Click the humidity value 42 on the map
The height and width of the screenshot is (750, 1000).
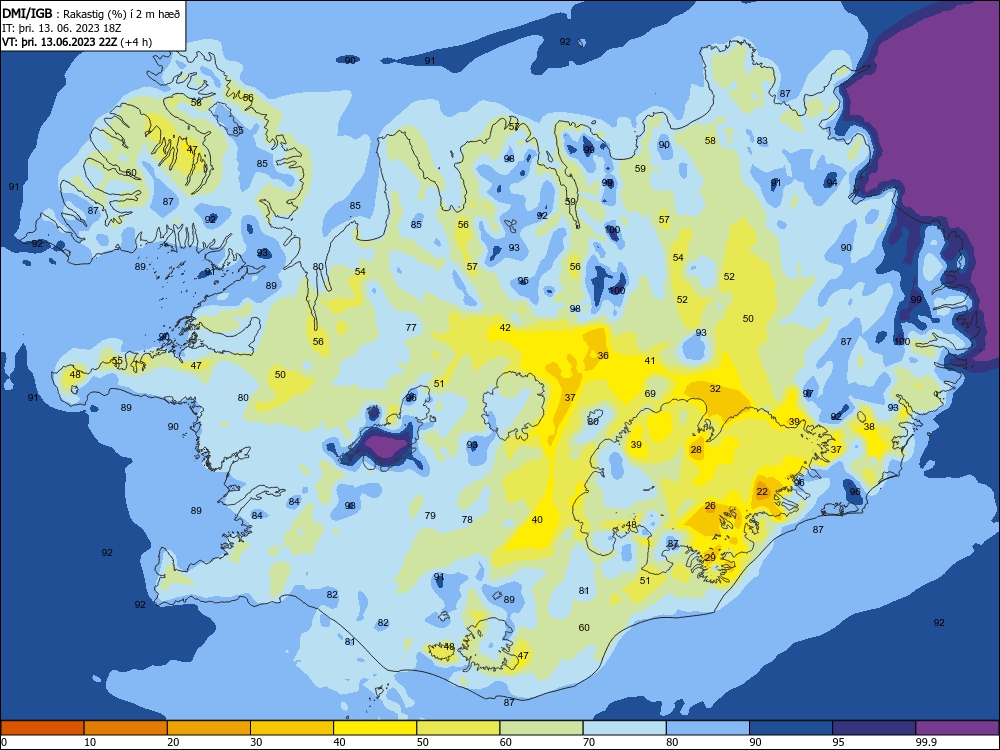(x=505, y=328)
